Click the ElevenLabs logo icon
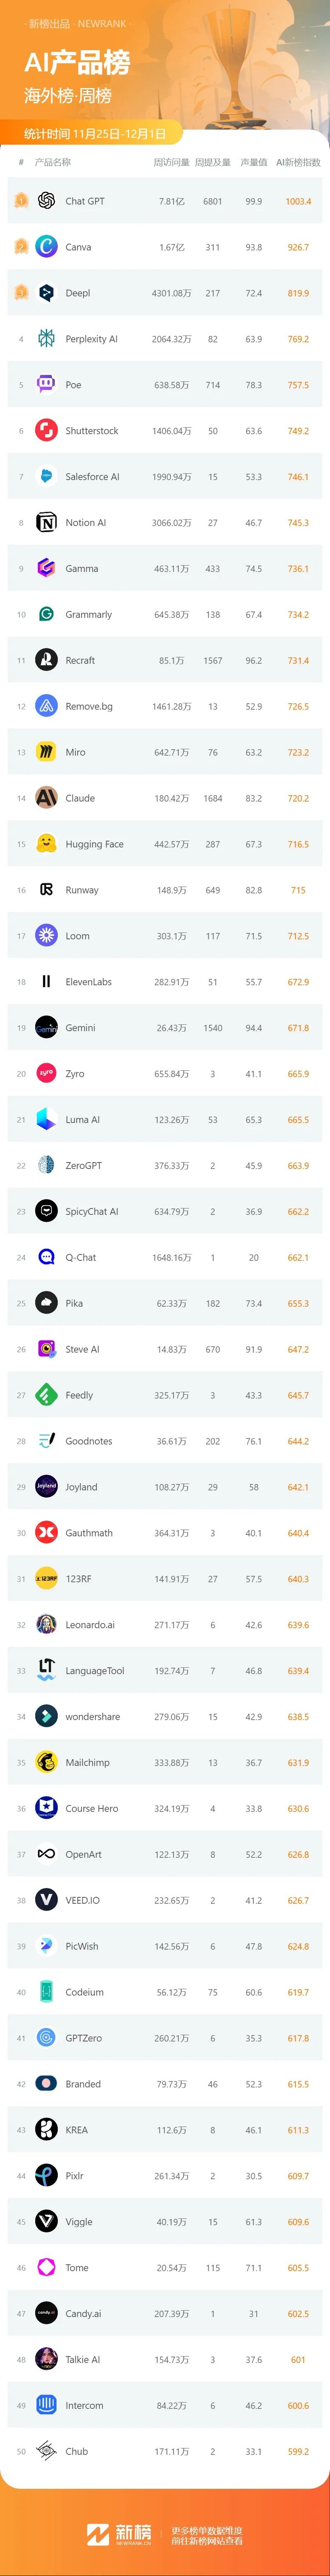Viewport: 330px width, 2576px height. pos(46,982)
